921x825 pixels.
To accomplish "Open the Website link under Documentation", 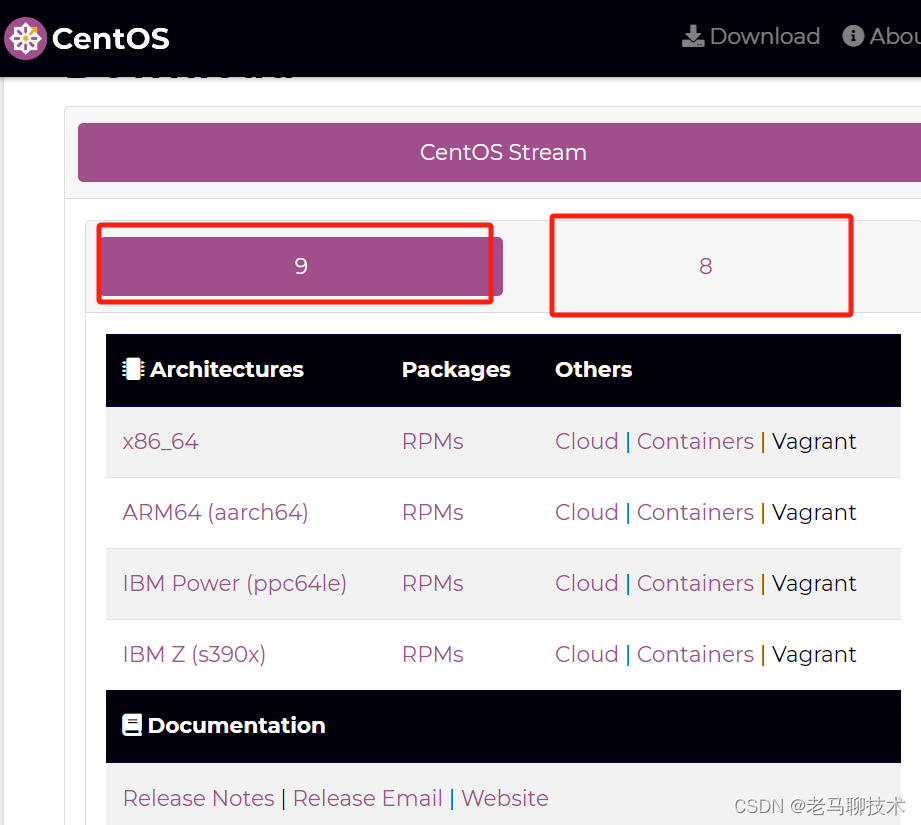I will tap(504, 798).
